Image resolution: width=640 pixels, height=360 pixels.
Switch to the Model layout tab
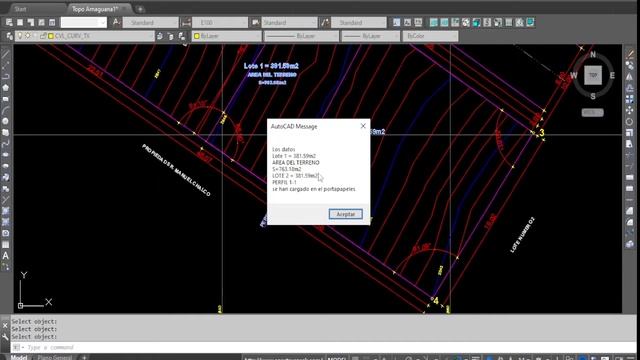tap(19, 357)
